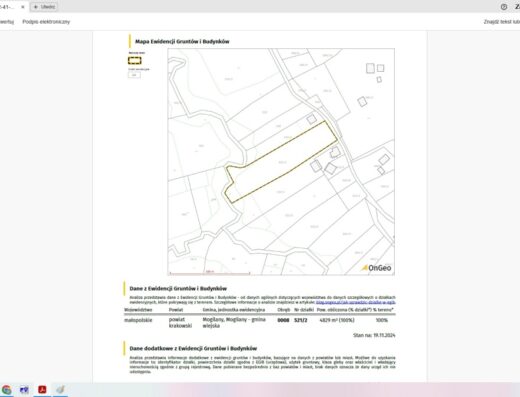This screenshot has width=520, height=397.
Task: Open the help question mark icon
Action: tap(504, 7)
